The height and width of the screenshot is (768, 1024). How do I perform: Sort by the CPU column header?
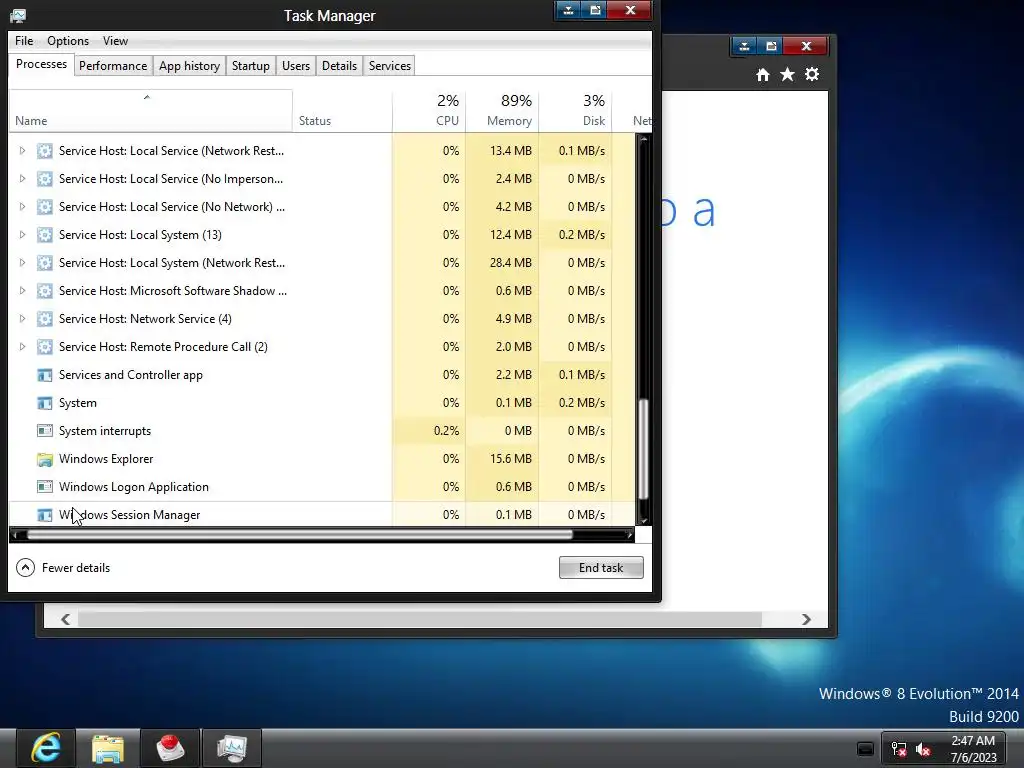[x=429, y=111]
